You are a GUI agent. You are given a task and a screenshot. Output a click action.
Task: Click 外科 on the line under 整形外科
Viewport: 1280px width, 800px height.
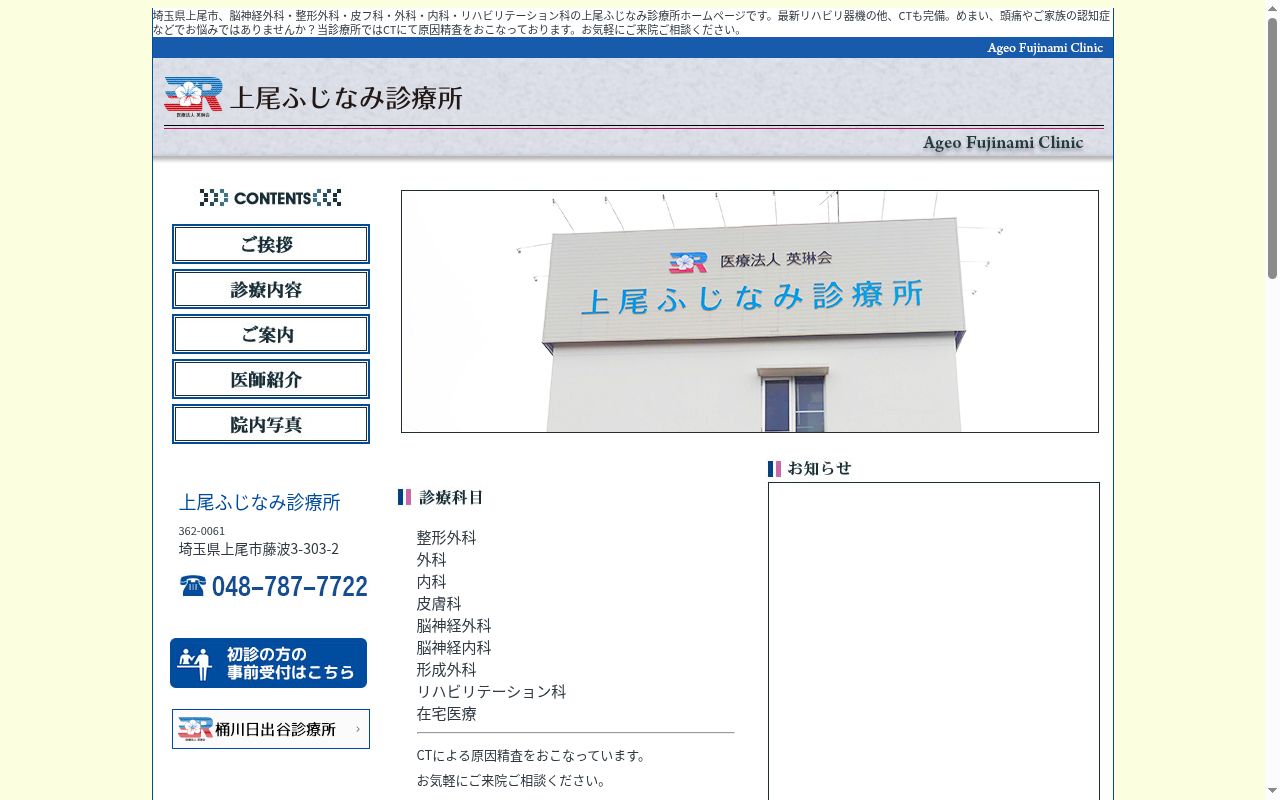432,560
